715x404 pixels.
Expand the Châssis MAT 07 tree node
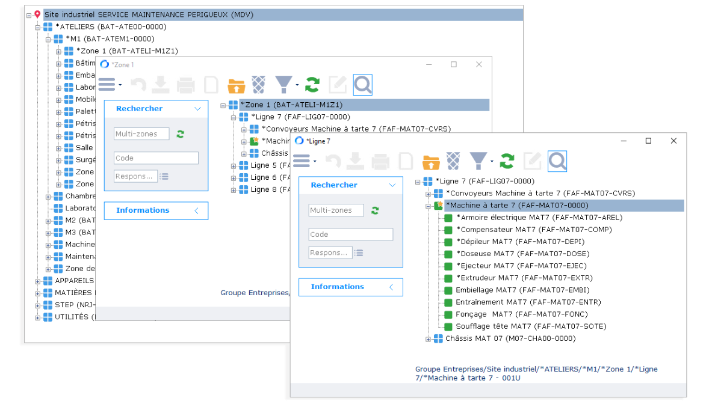point(427,340)
